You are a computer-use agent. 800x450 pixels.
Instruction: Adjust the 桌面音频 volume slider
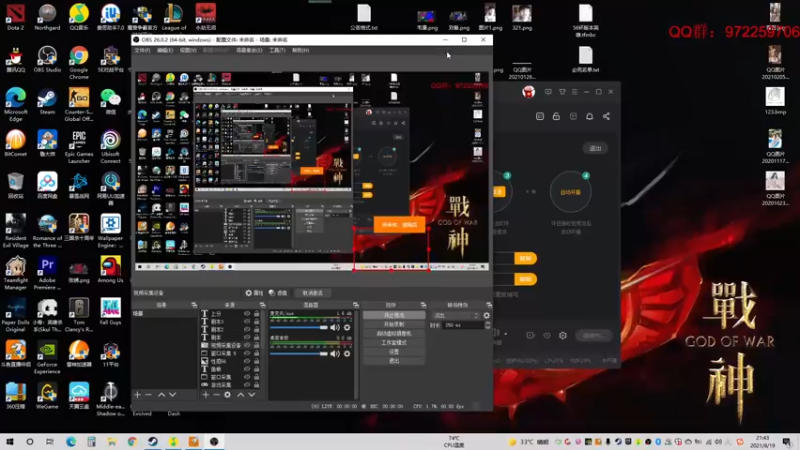(x=299, y=354)
